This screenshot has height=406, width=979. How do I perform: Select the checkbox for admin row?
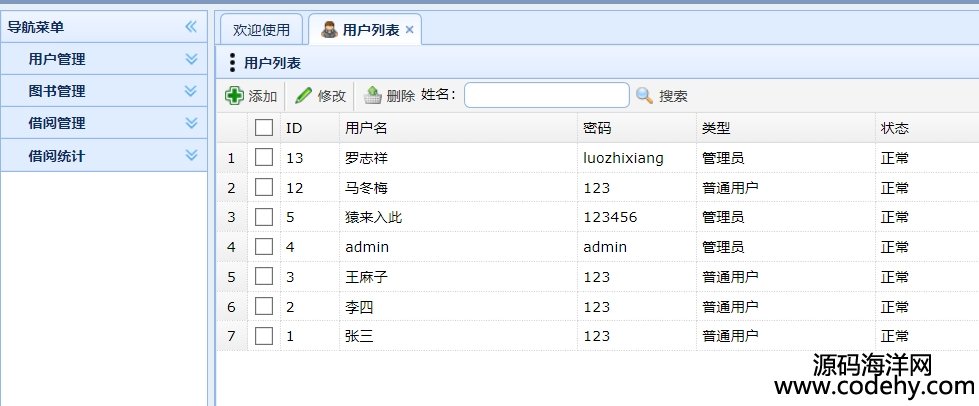[264, 247]
